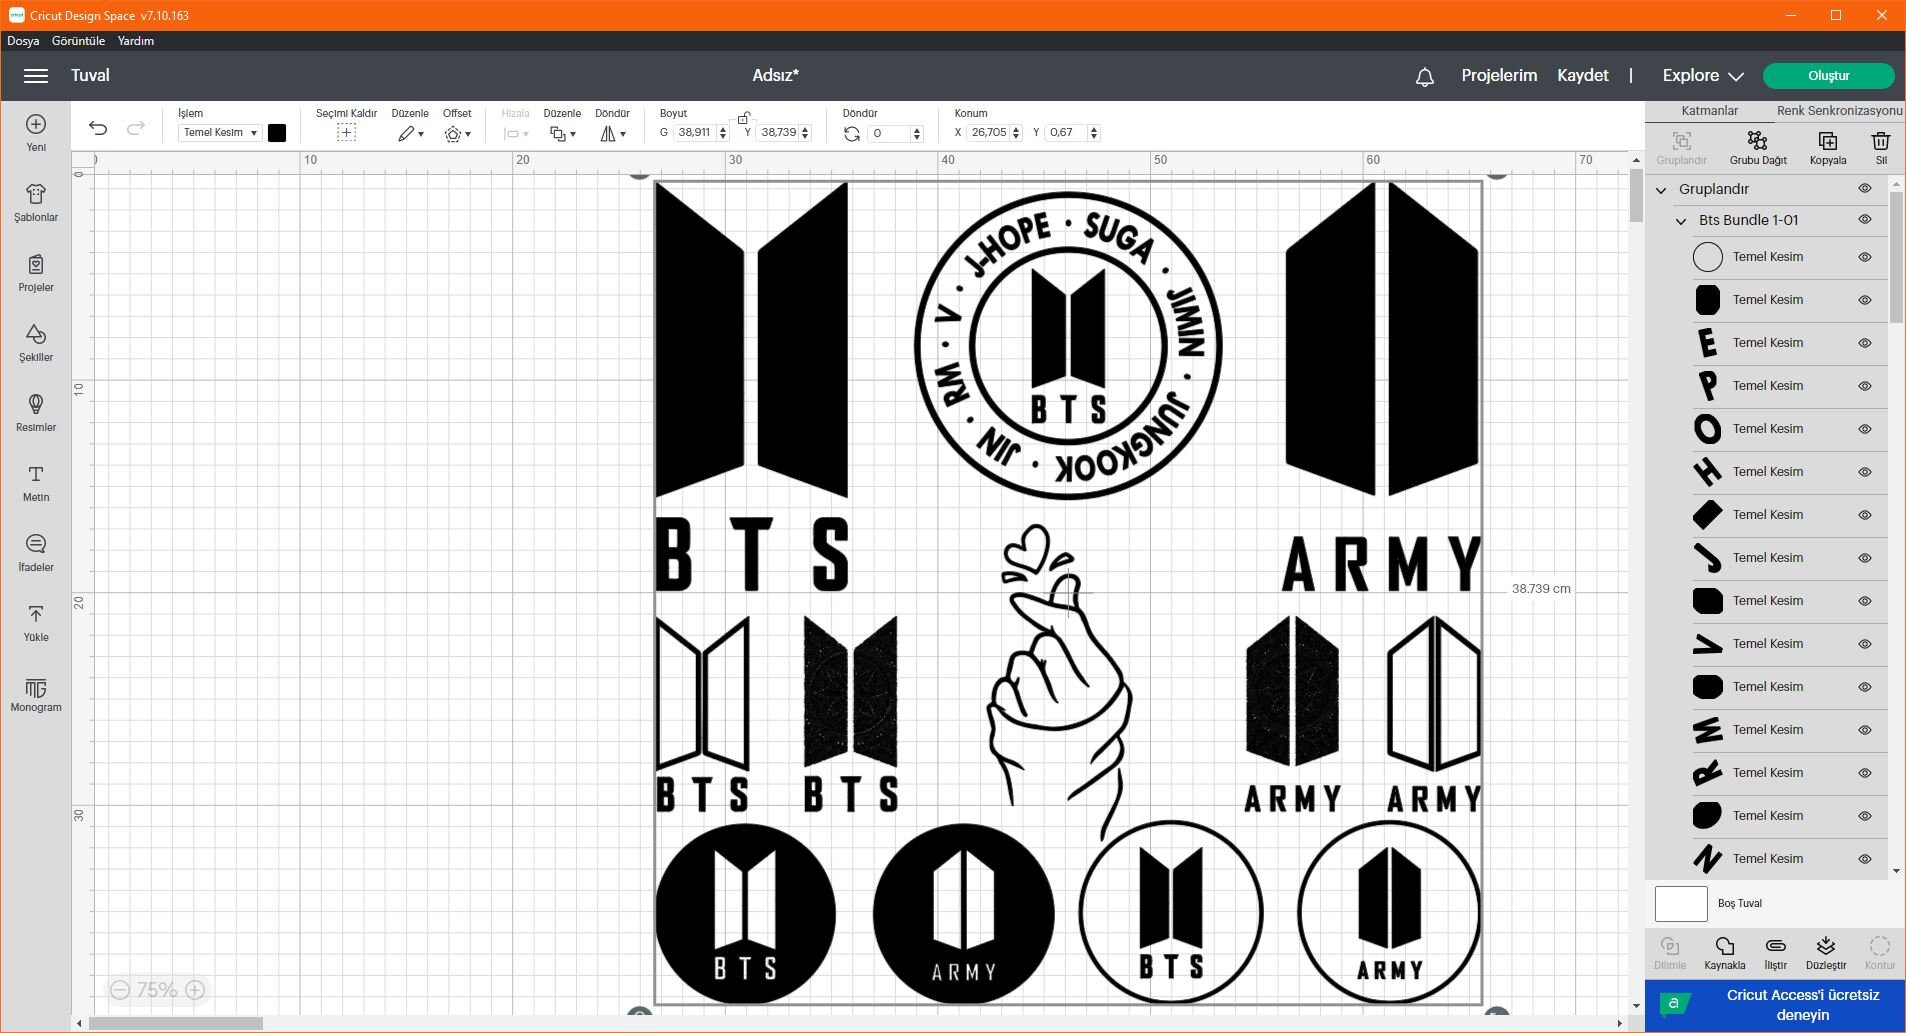
Task: Click the lock icon between Boyut fields
Action: [x=745, y=117]
